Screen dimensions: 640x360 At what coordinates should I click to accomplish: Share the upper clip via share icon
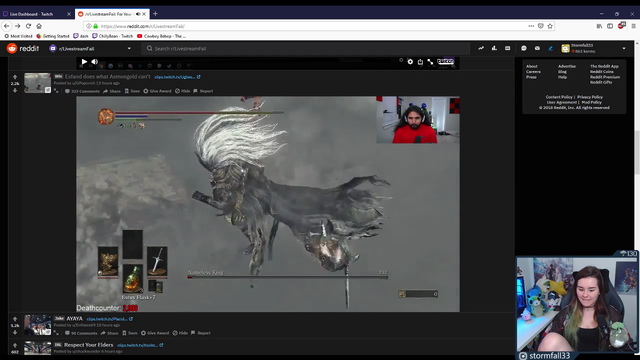[420, 62]
